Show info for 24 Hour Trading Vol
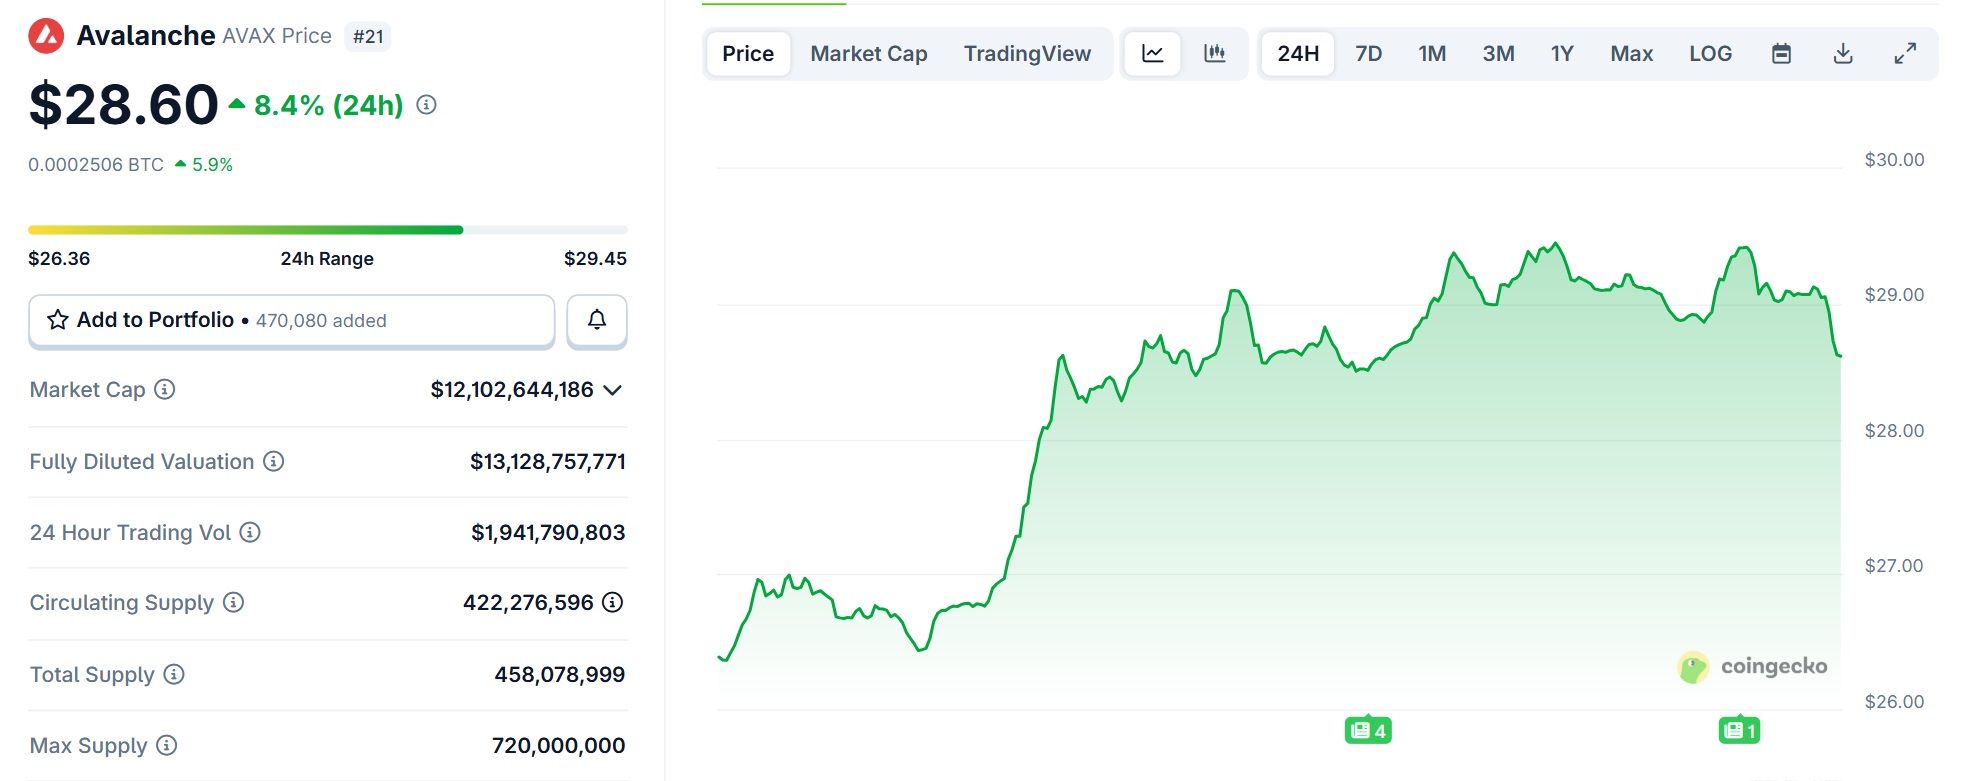Viewport: 1973px width, 781px height. coord(250,533)
